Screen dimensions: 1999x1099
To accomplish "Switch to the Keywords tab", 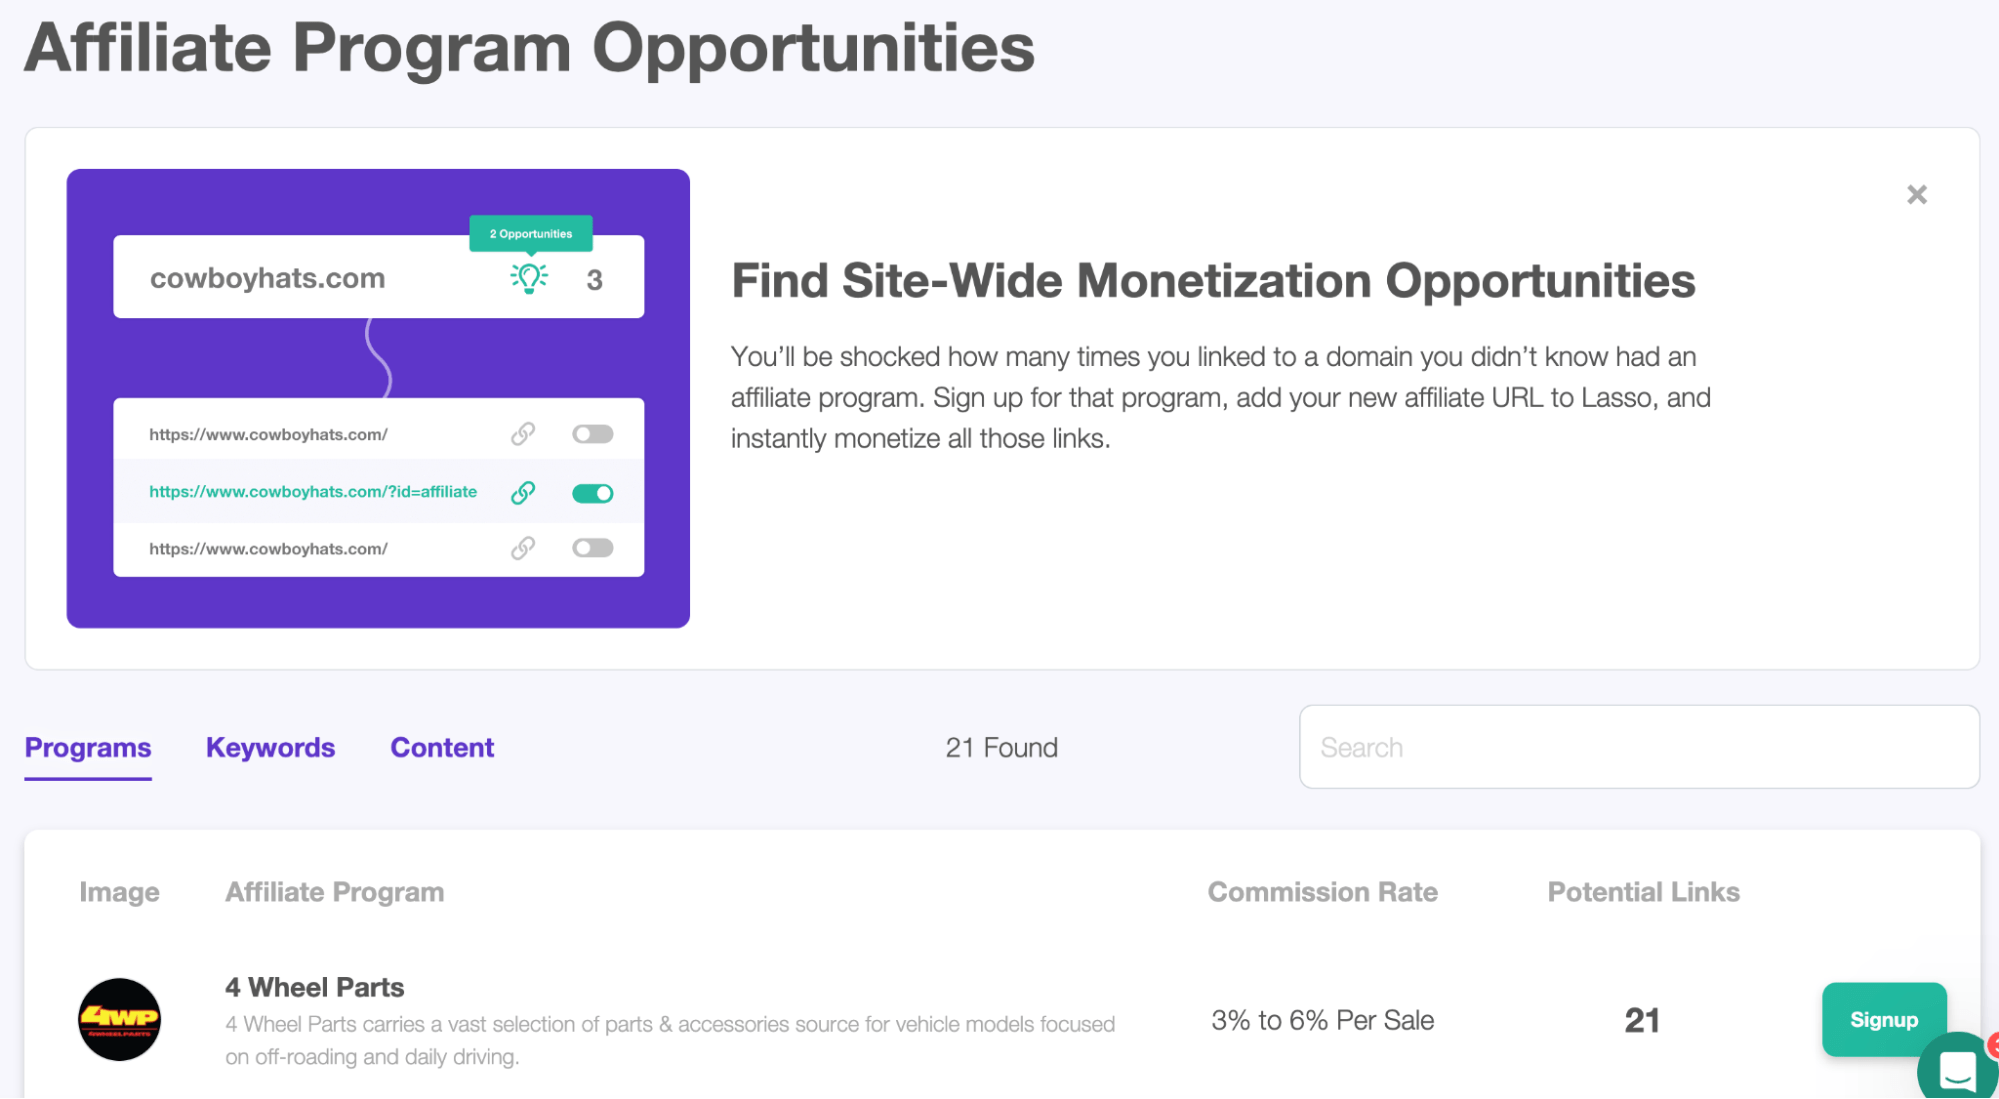I will coord(271,747).
